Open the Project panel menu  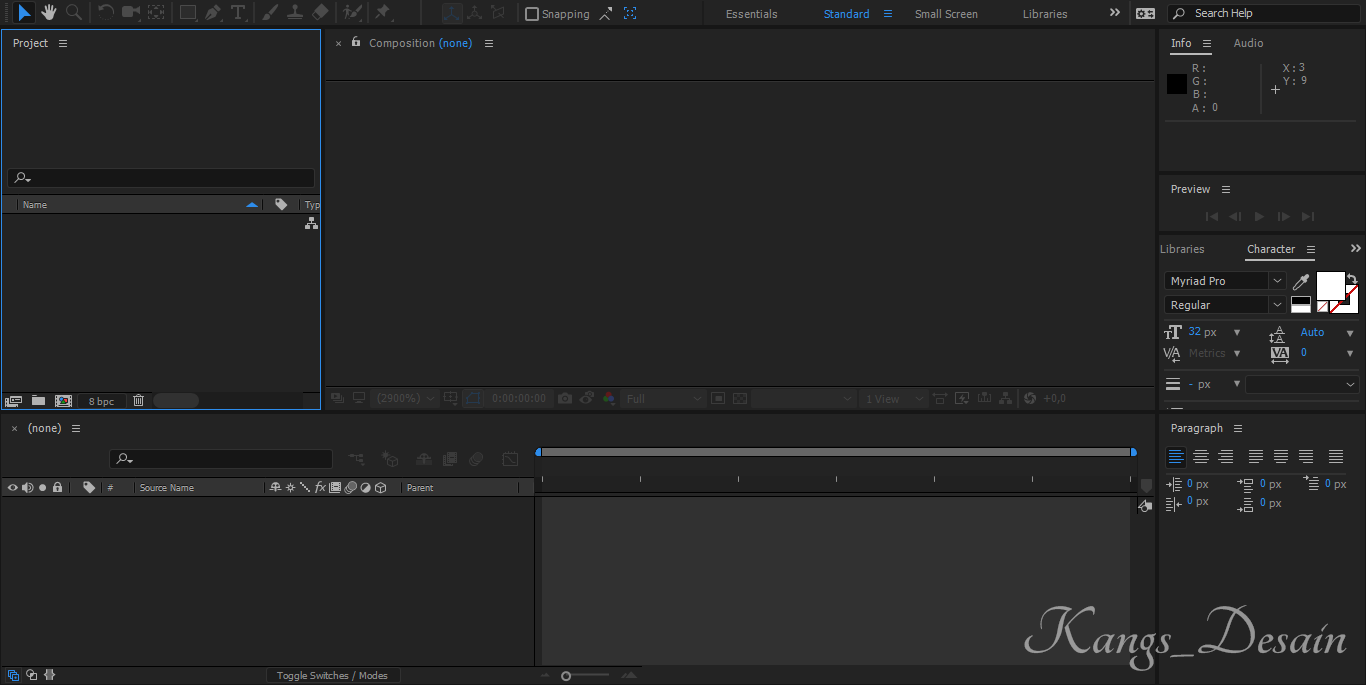(x=63, y=44)
